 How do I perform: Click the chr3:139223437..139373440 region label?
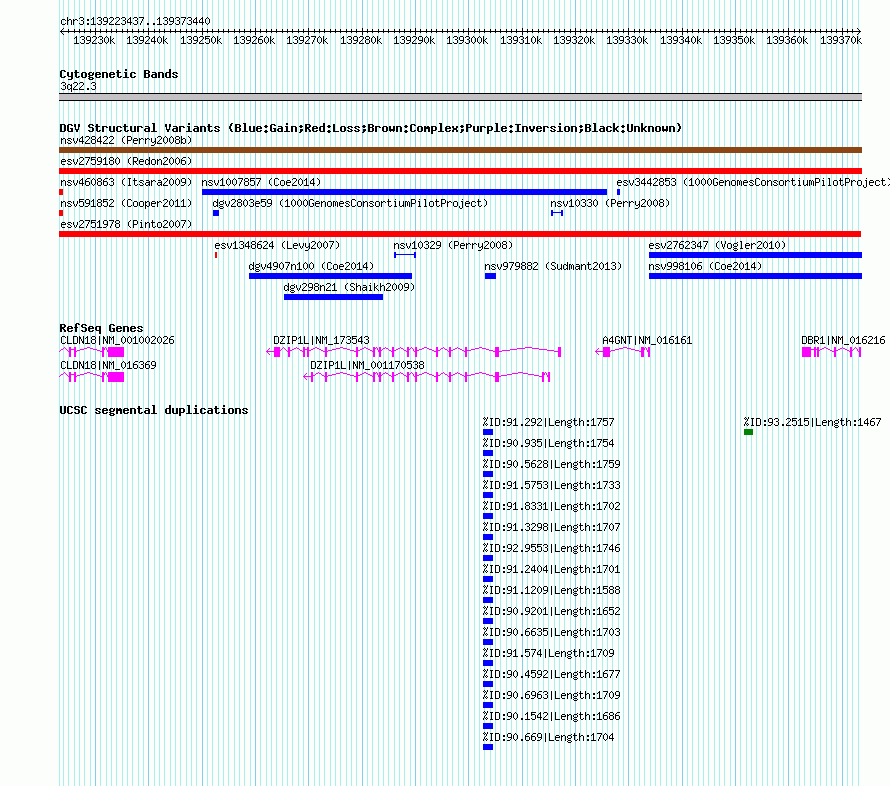[x=135, y=21]
